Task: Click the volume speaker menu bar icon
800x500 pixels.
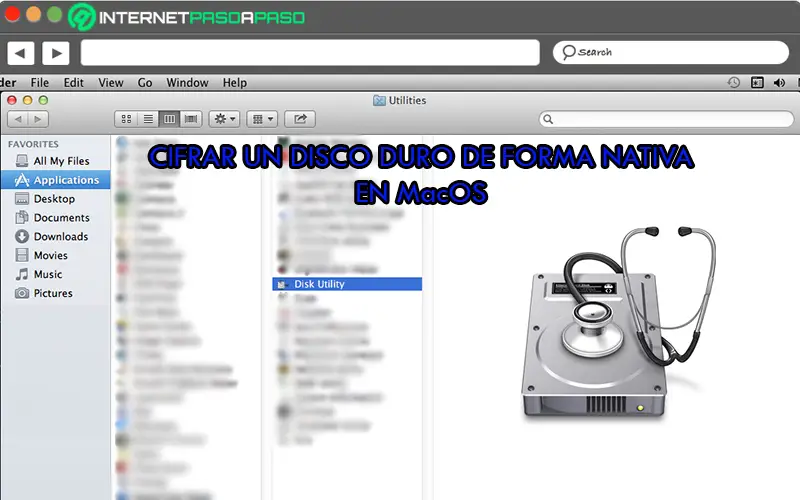Action: [779, 83]
